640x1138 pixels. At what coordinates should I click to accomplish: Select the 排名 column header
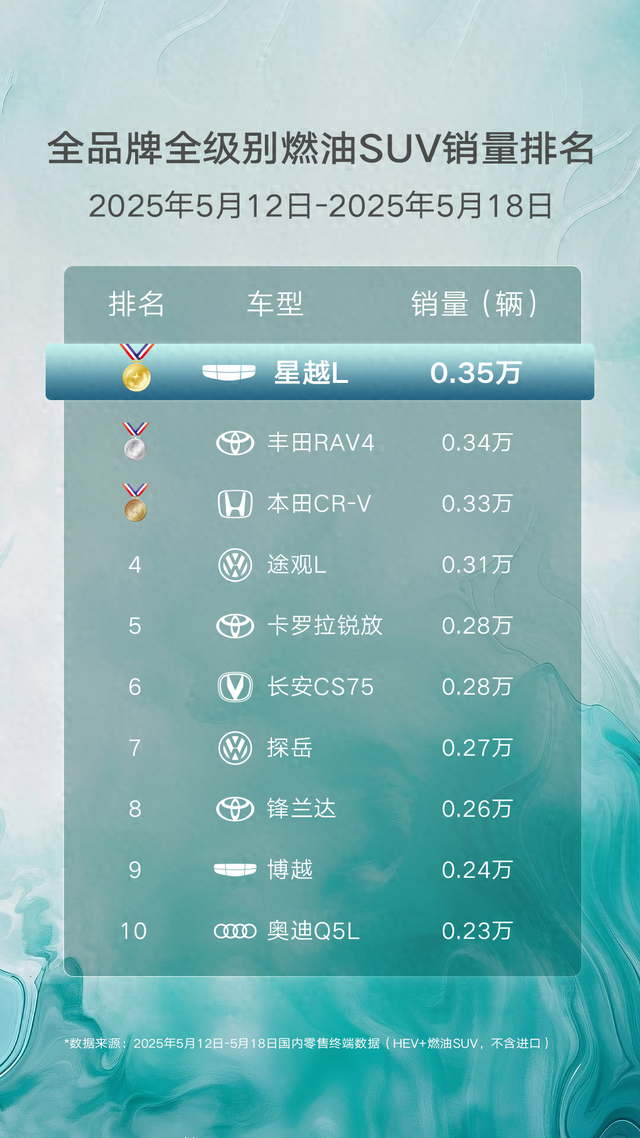point(136,304)
